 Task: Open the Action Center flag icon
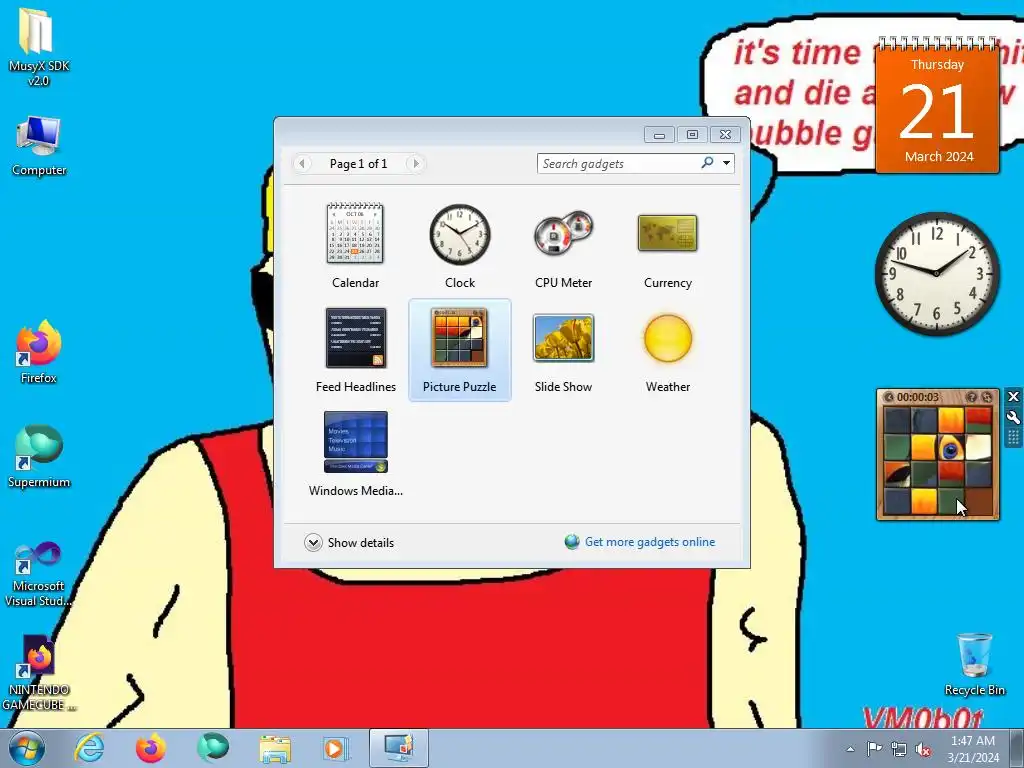click(x=874, y=749)
